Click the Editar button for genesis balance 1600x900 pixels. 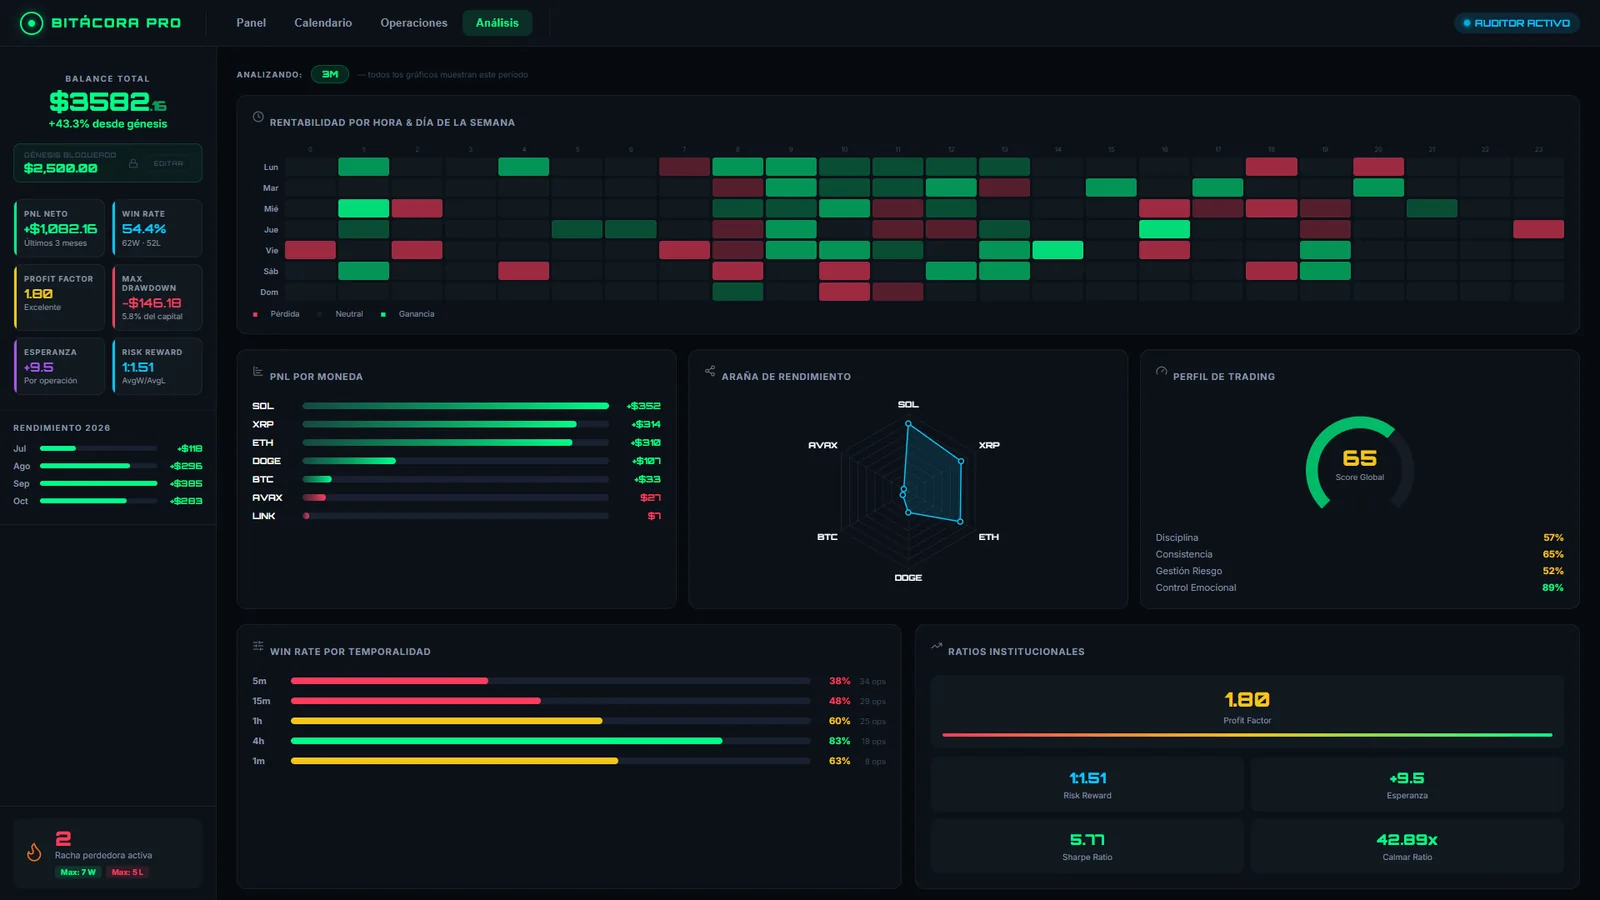(168, 163)
